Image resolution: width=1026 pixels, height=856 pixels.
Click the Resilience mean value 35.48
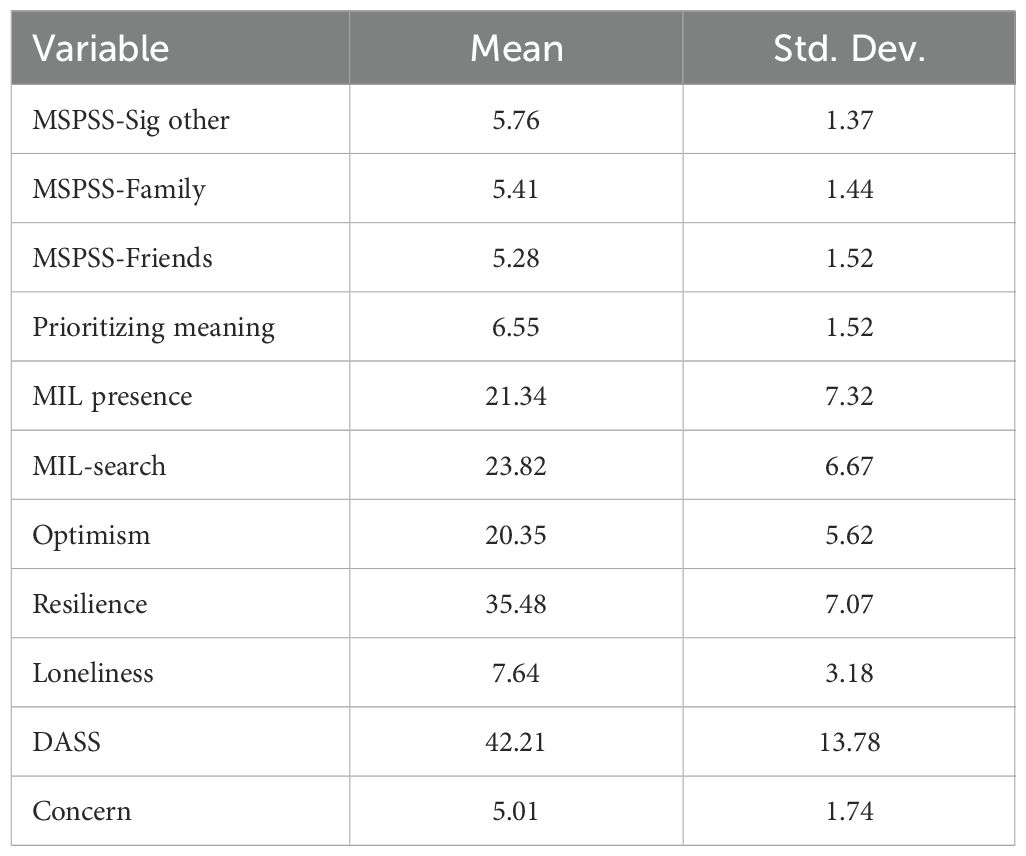[x=516, y=604]
